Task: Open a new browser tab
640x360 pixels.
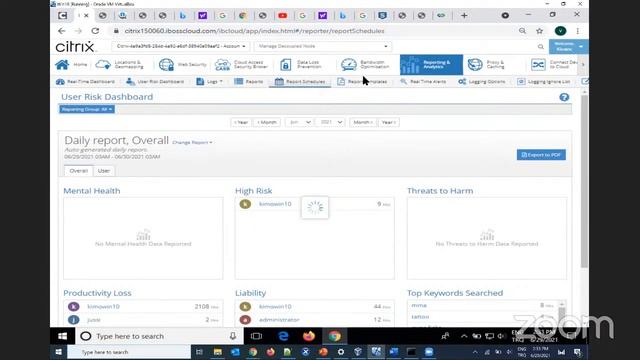Action: coord(464,16)
